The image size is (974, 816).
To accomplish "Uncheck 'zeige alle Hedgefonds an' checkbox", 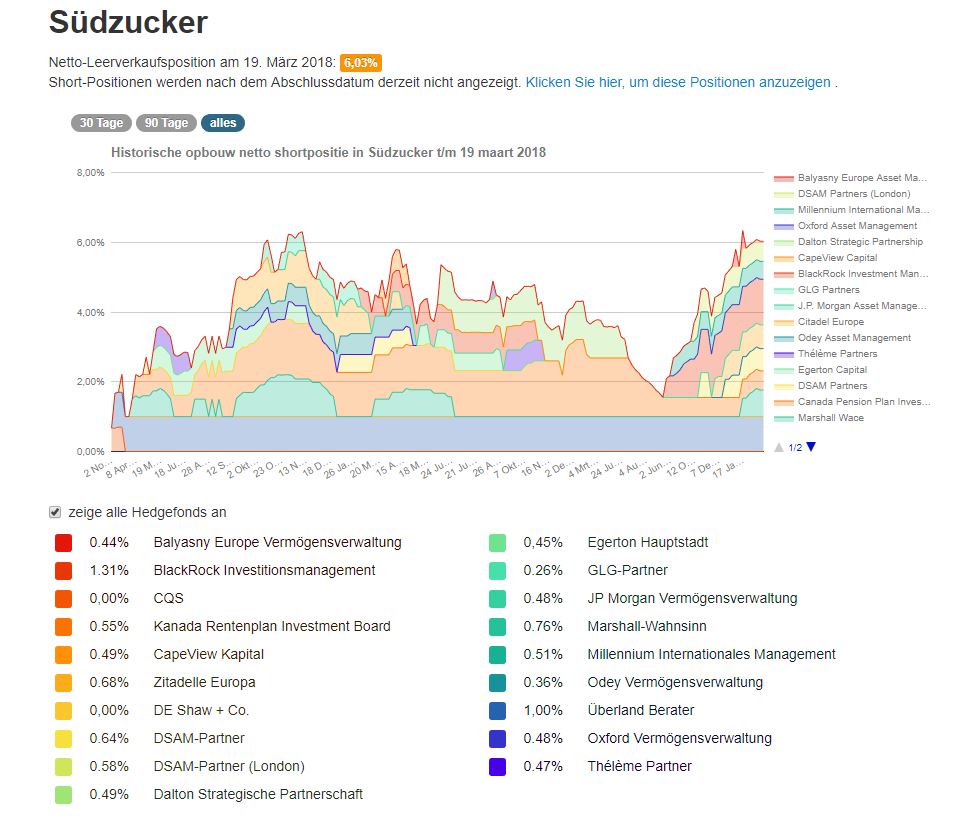I will click(55, 512).
